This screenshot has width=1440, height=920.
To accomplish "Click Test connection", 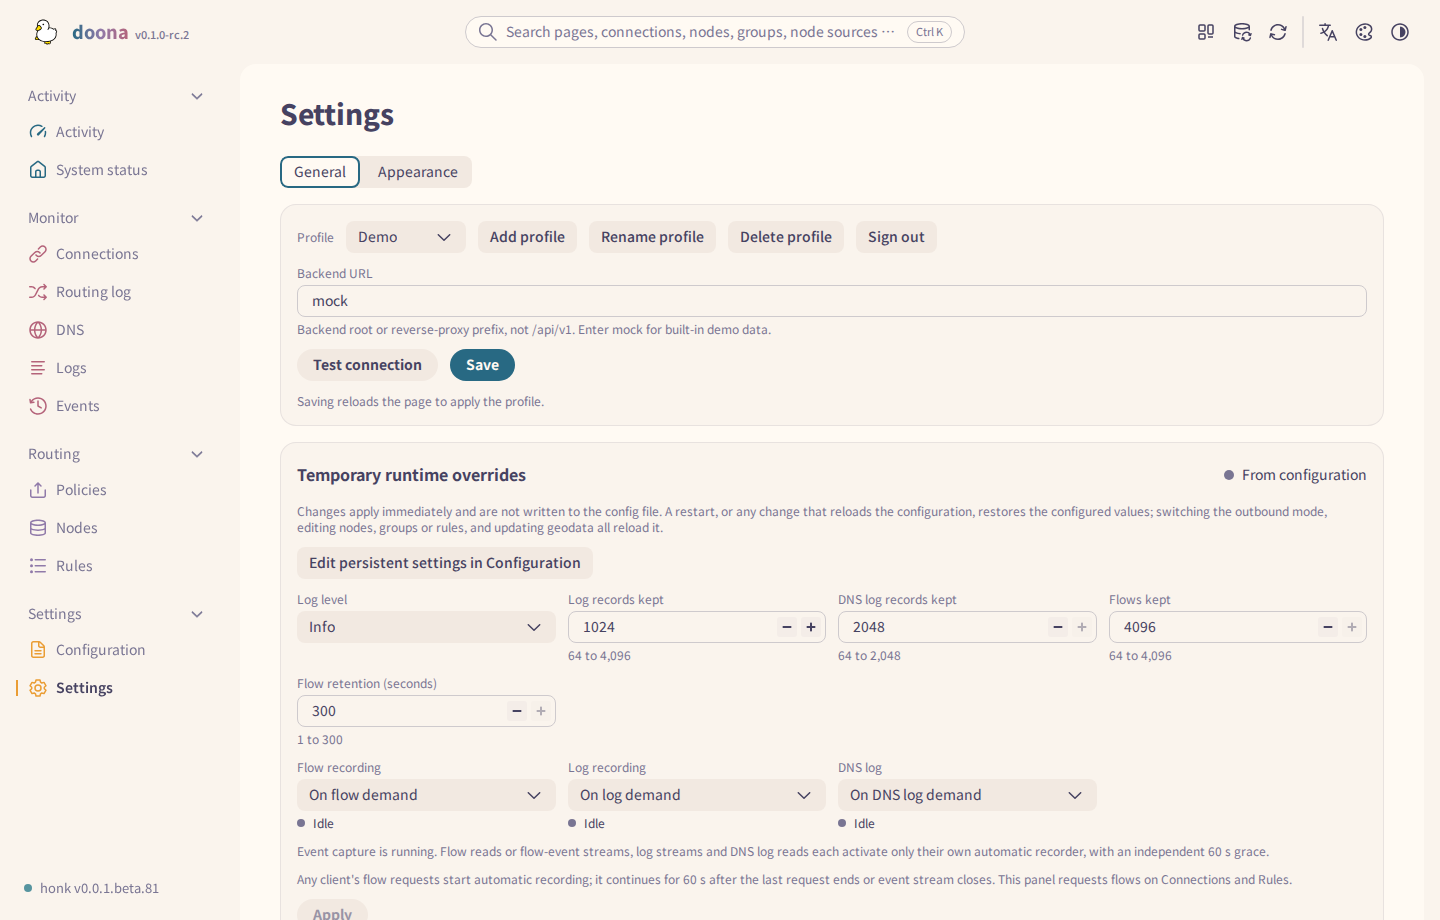I will (x=367, y=365).
